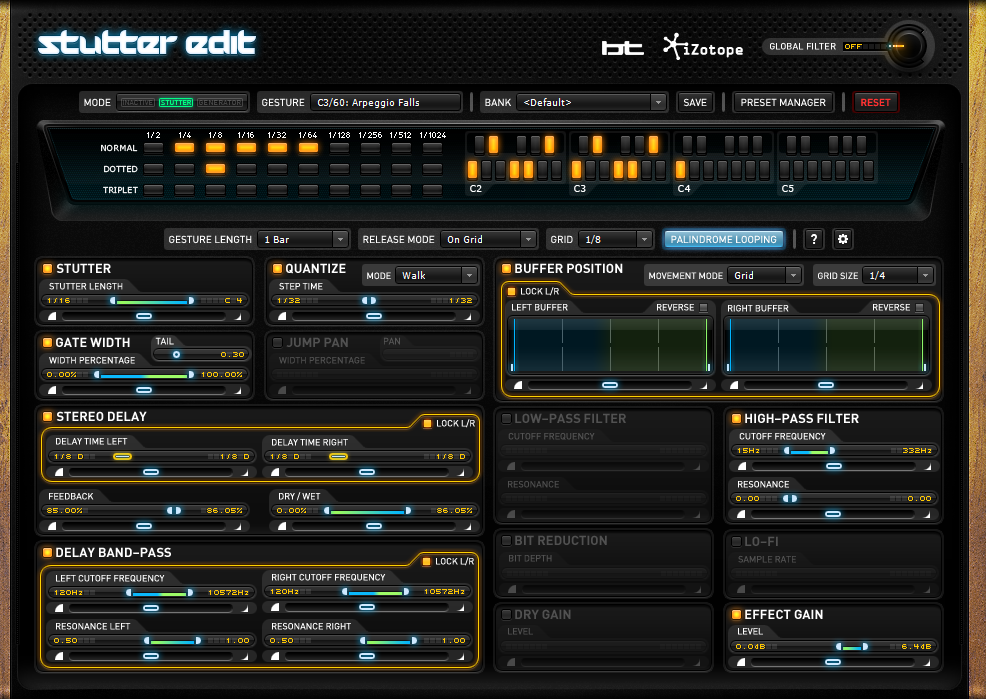Click the BT logo

pos(622,48)
